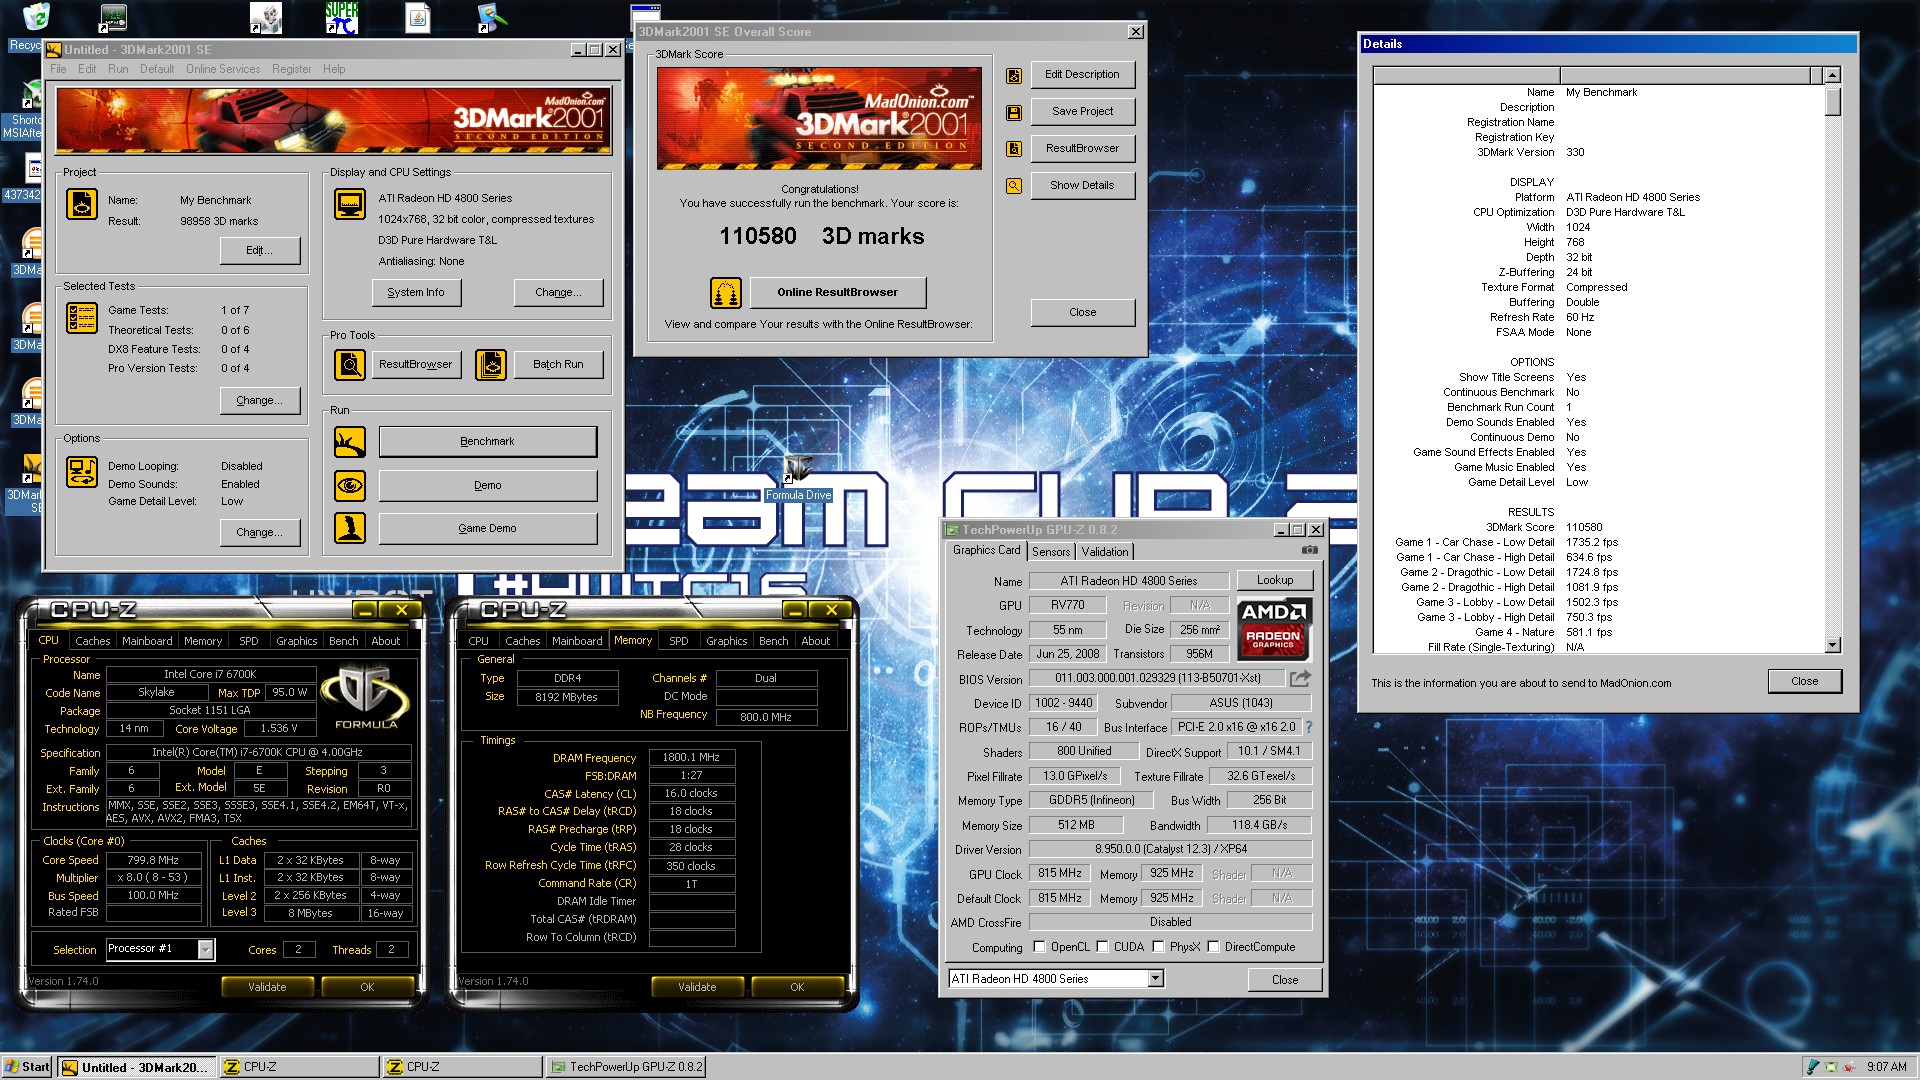Click the System Info button

click(x=416, y=293)
